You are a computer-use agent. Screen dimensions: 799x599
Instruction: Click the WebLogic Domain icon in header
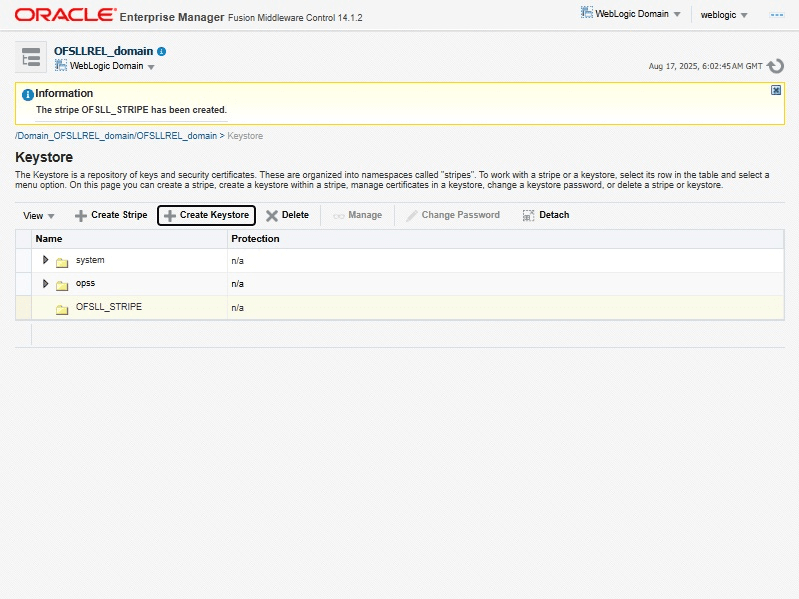click(x=587, y=13)
